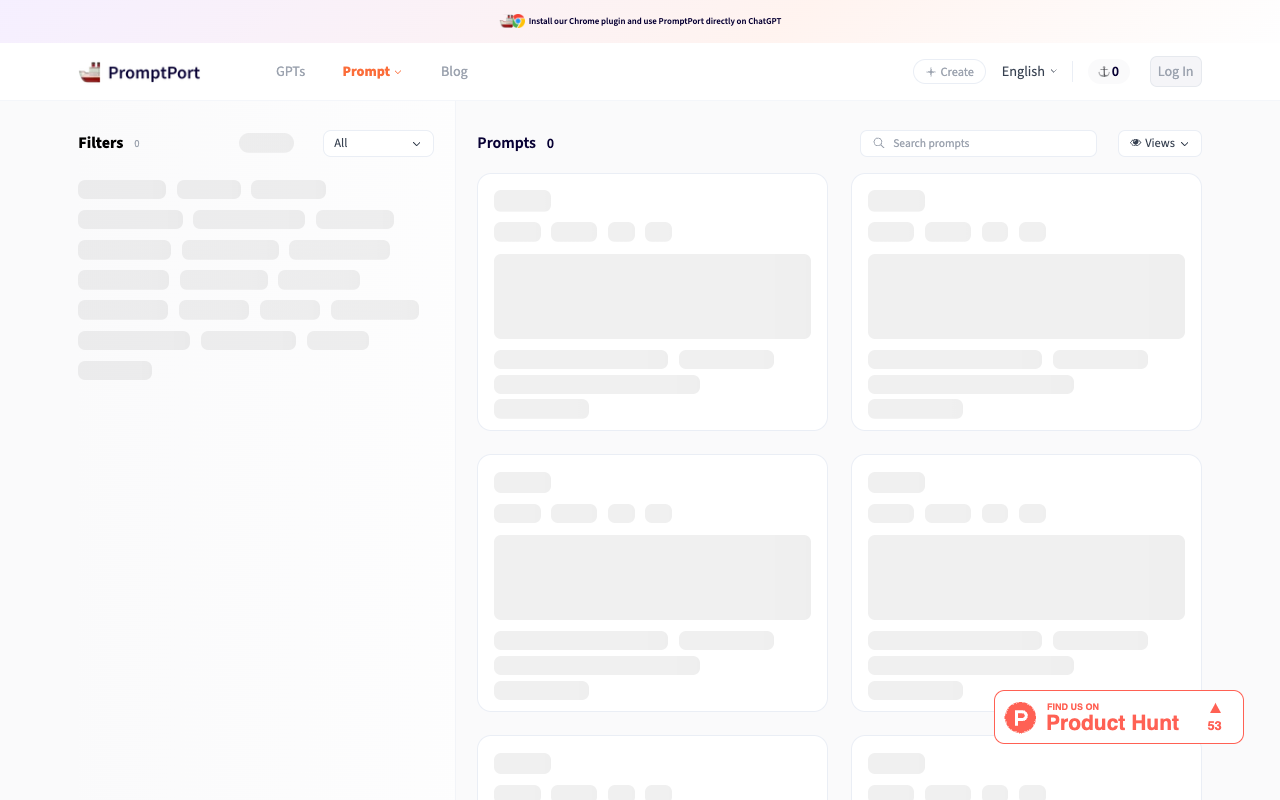Click the PromptPort ship logo icon
The image size is (1280, 800).
(90, 72)
